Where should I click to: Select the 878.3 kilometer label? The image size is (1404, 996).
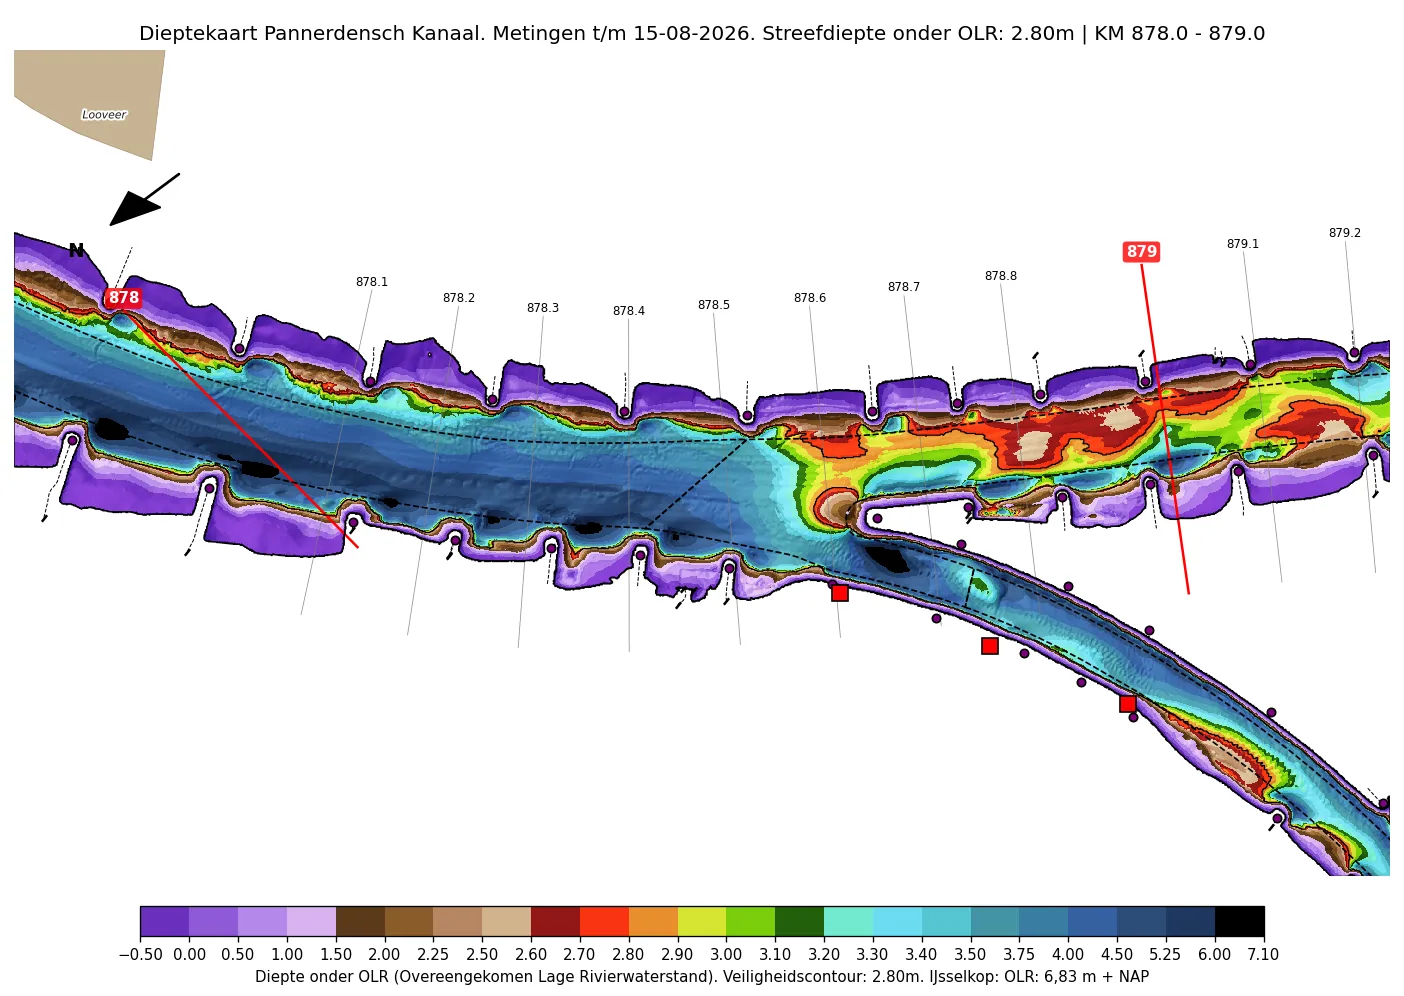[543, 308]
